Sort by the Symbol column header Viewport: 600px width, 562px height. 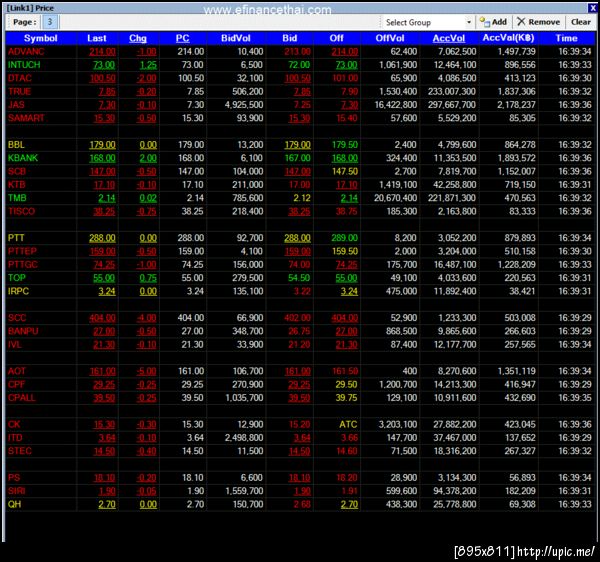tap(41, 38)
